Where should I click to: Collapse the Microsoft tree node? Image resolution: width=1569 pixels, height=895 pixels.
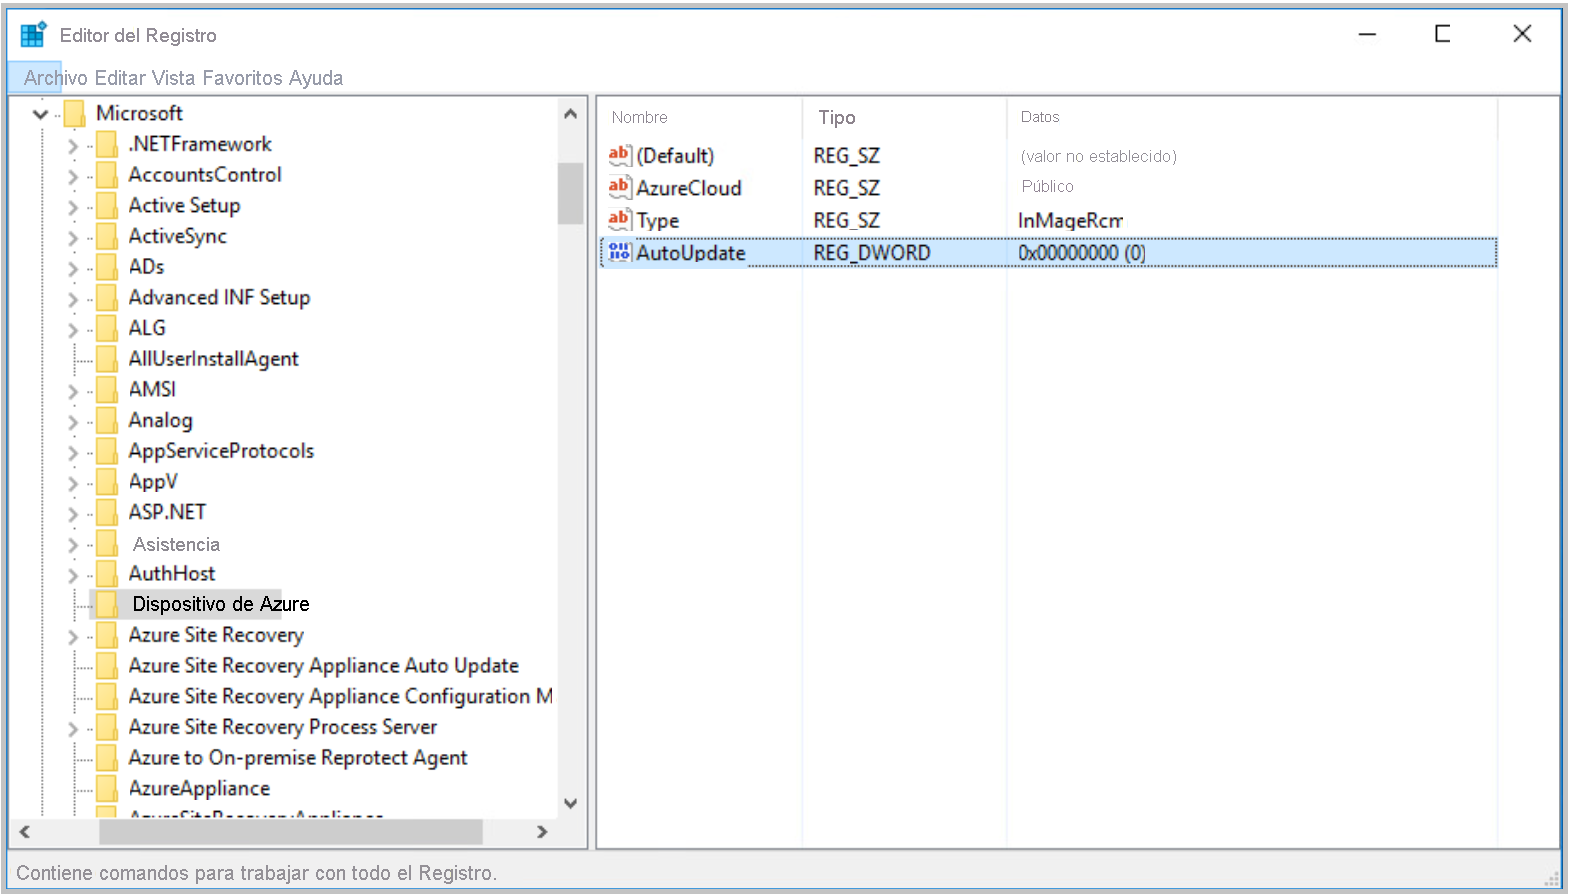41,114
